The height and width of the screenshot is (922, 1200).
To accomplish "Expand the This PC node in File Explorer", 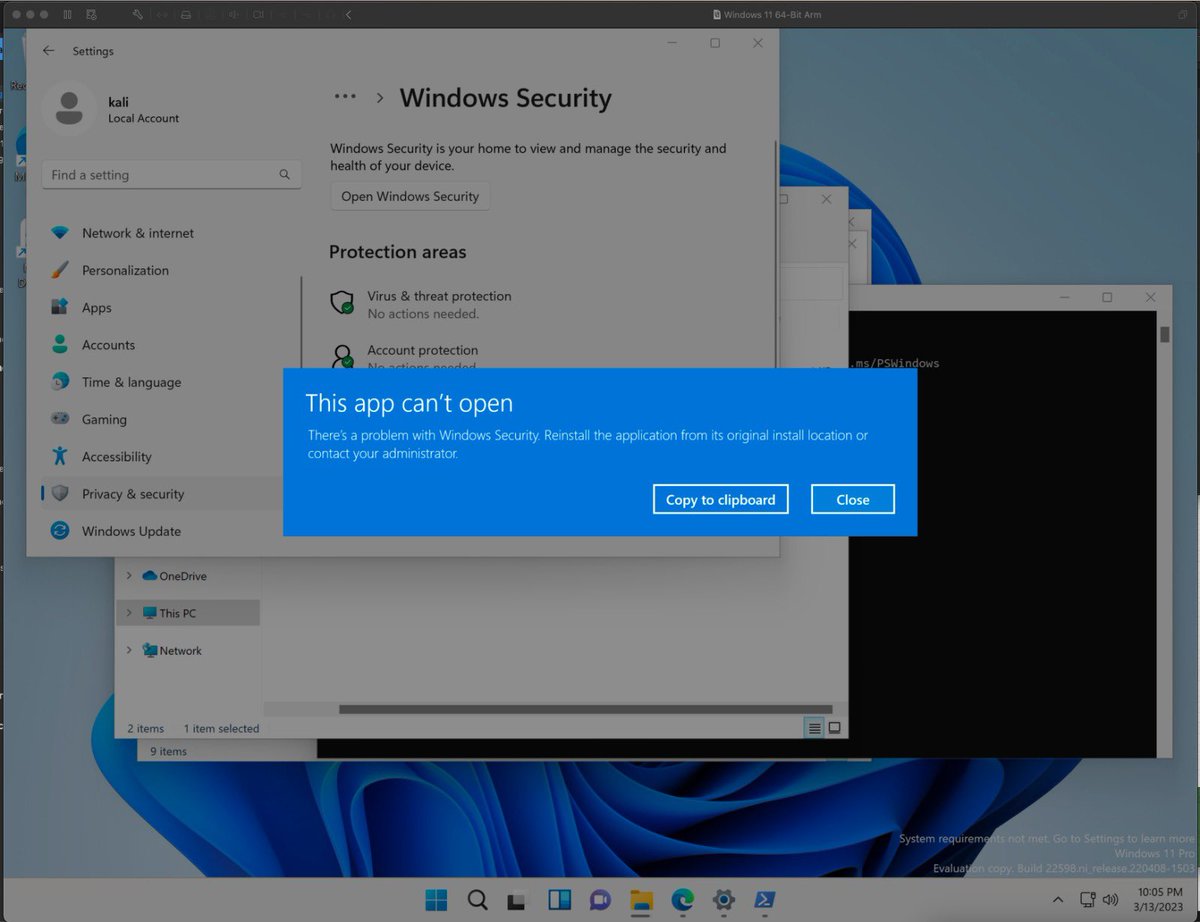I will point(129,613).
